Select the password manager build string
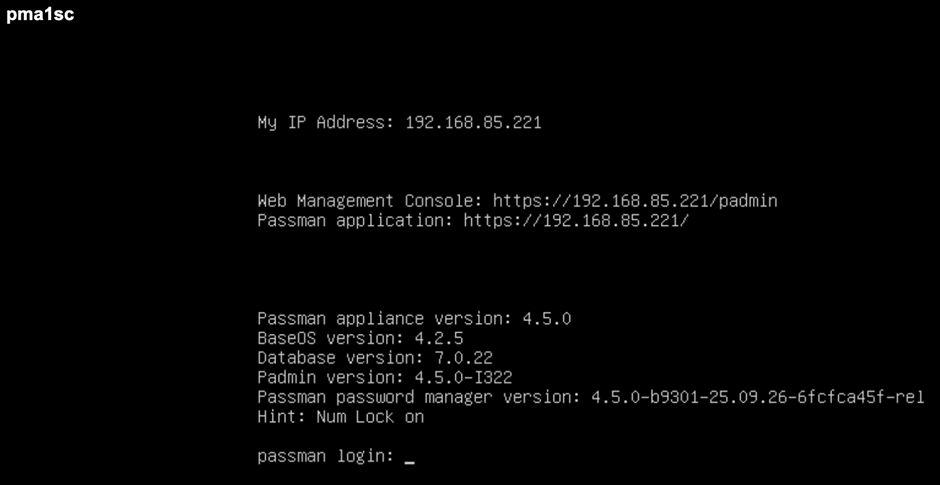Screen dimensions: 940x485 (757, 397)
